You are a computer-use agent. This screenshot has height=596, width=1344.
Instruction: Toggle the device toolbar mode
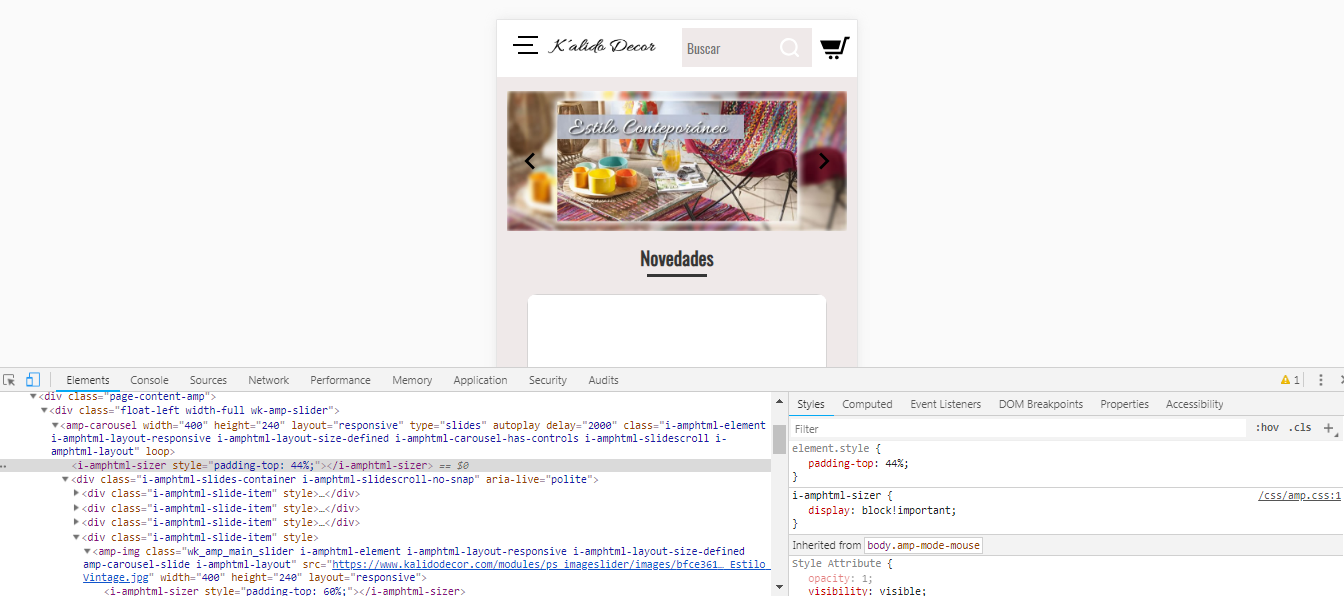[x=33, y=380]
